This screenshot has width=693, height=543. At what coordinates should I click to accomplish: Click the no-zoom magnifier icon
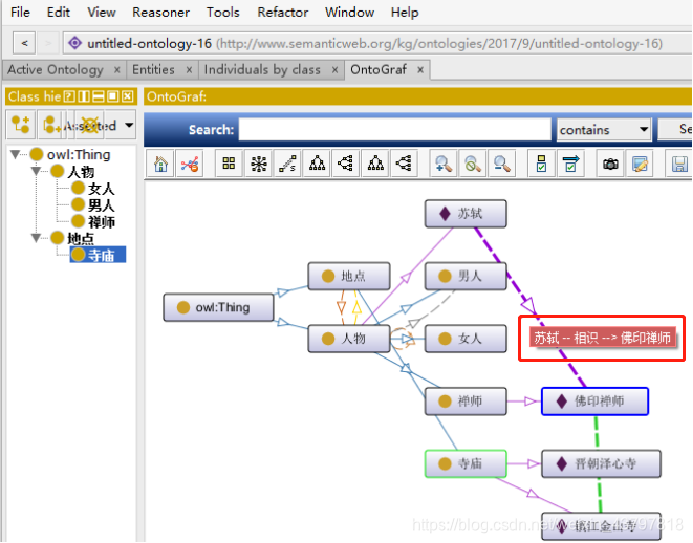pos(472,164)
